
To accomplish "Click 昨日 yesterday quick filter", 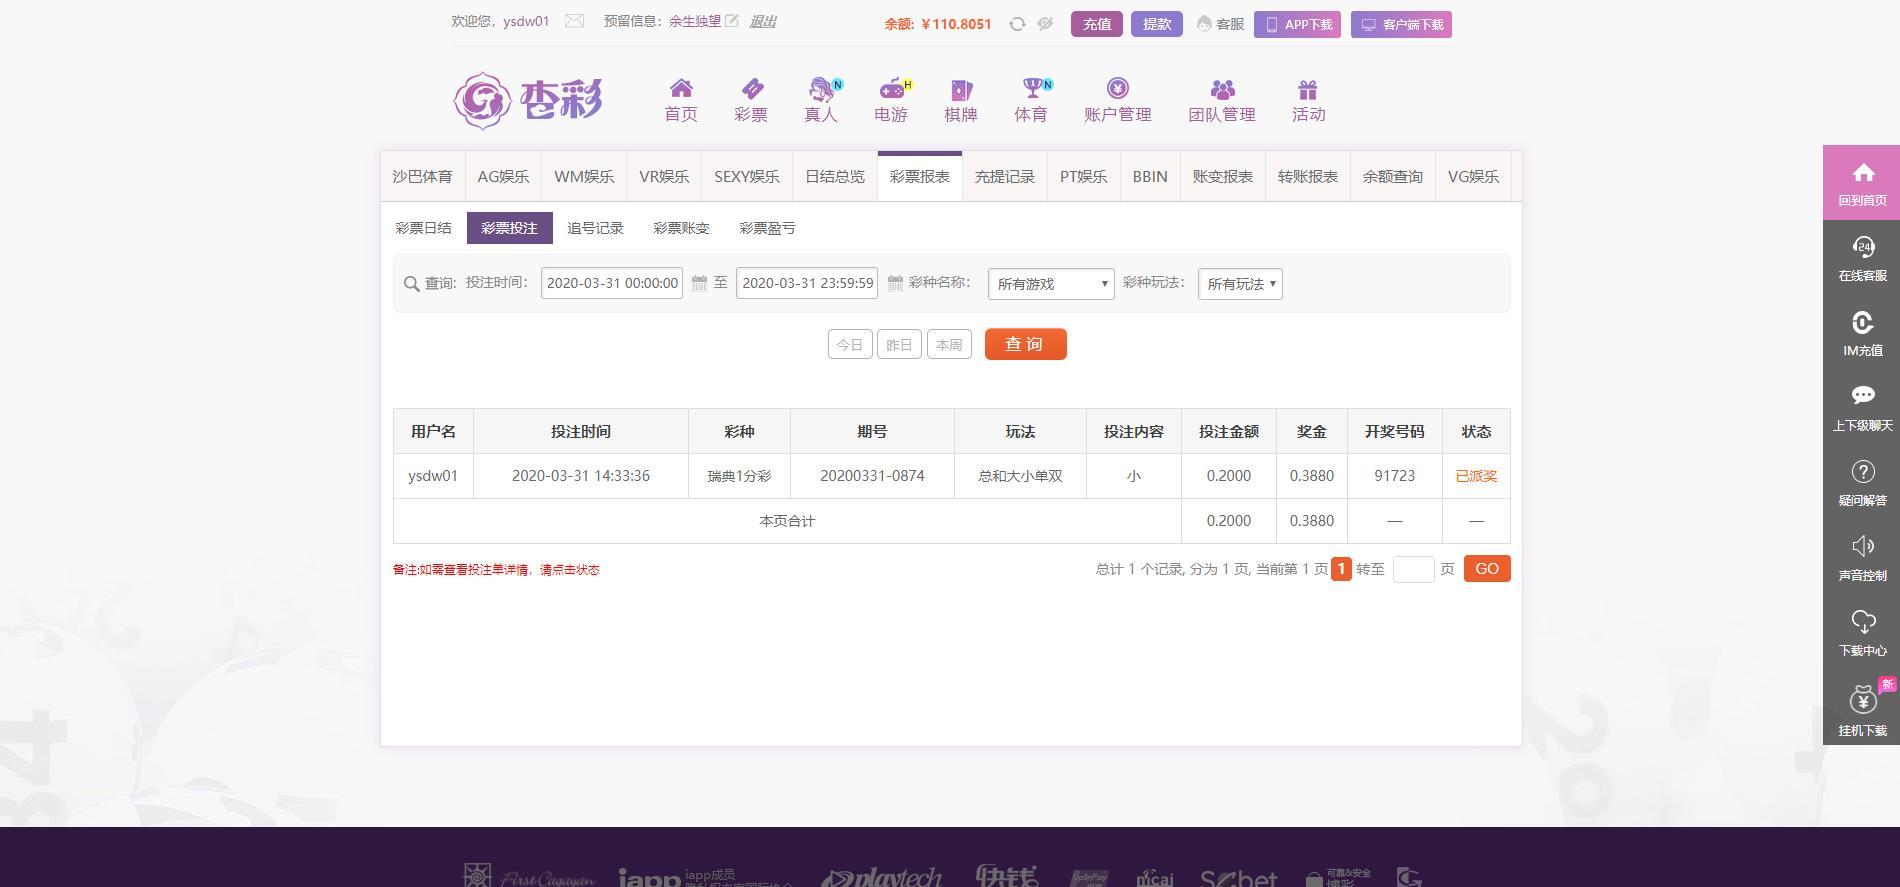I will tap(899, 344).
